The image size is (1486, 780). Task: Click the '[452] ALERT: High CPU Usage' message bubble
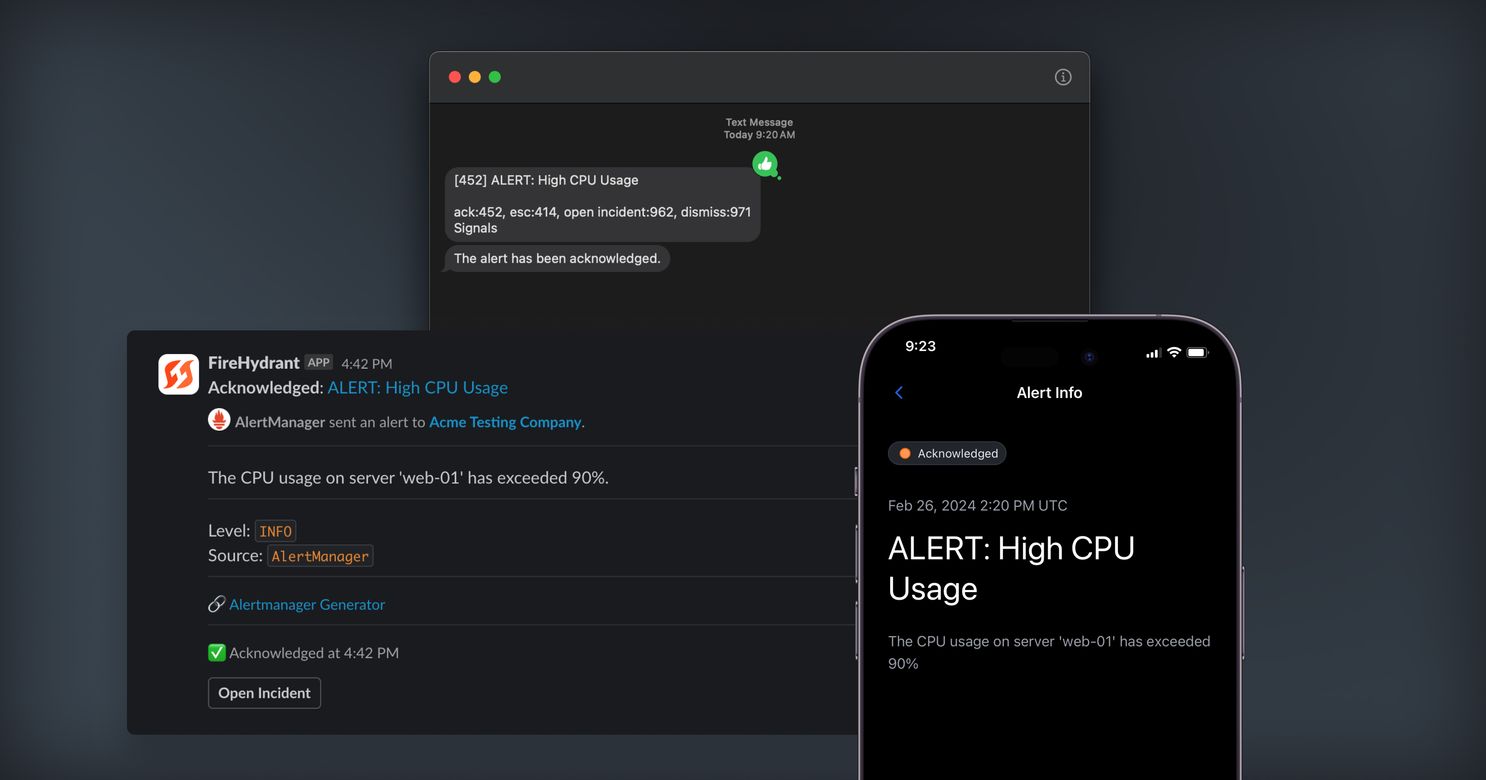(x=602, y=204)
